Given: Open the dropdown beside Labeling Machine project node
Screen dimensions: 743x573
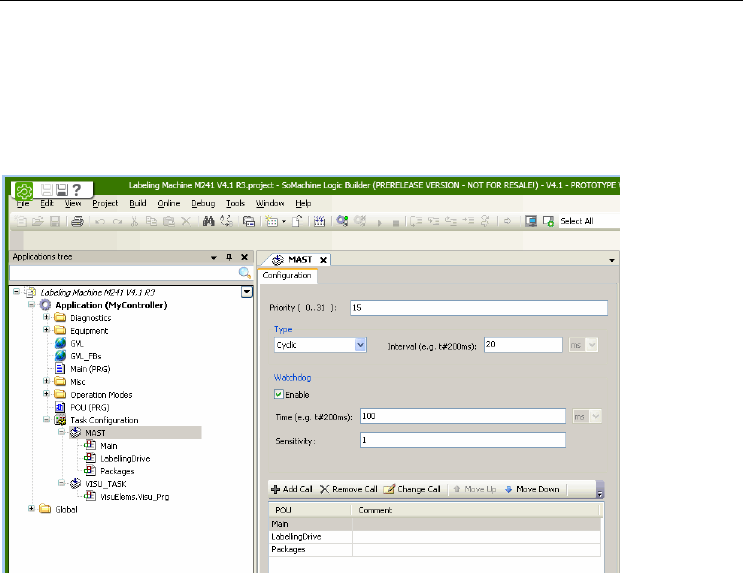Looking at the screenshot, I should click(x=246, y=292).
